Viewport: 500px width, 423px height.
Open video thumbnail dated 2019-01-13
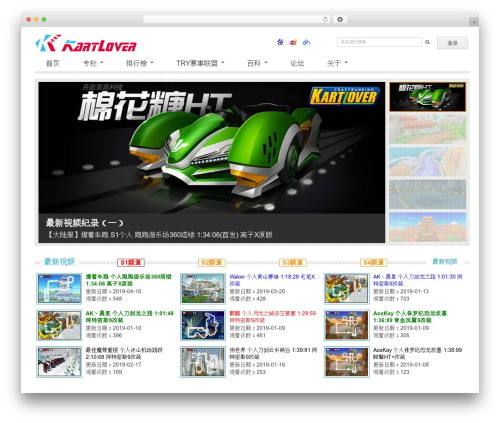pos(347,289)
